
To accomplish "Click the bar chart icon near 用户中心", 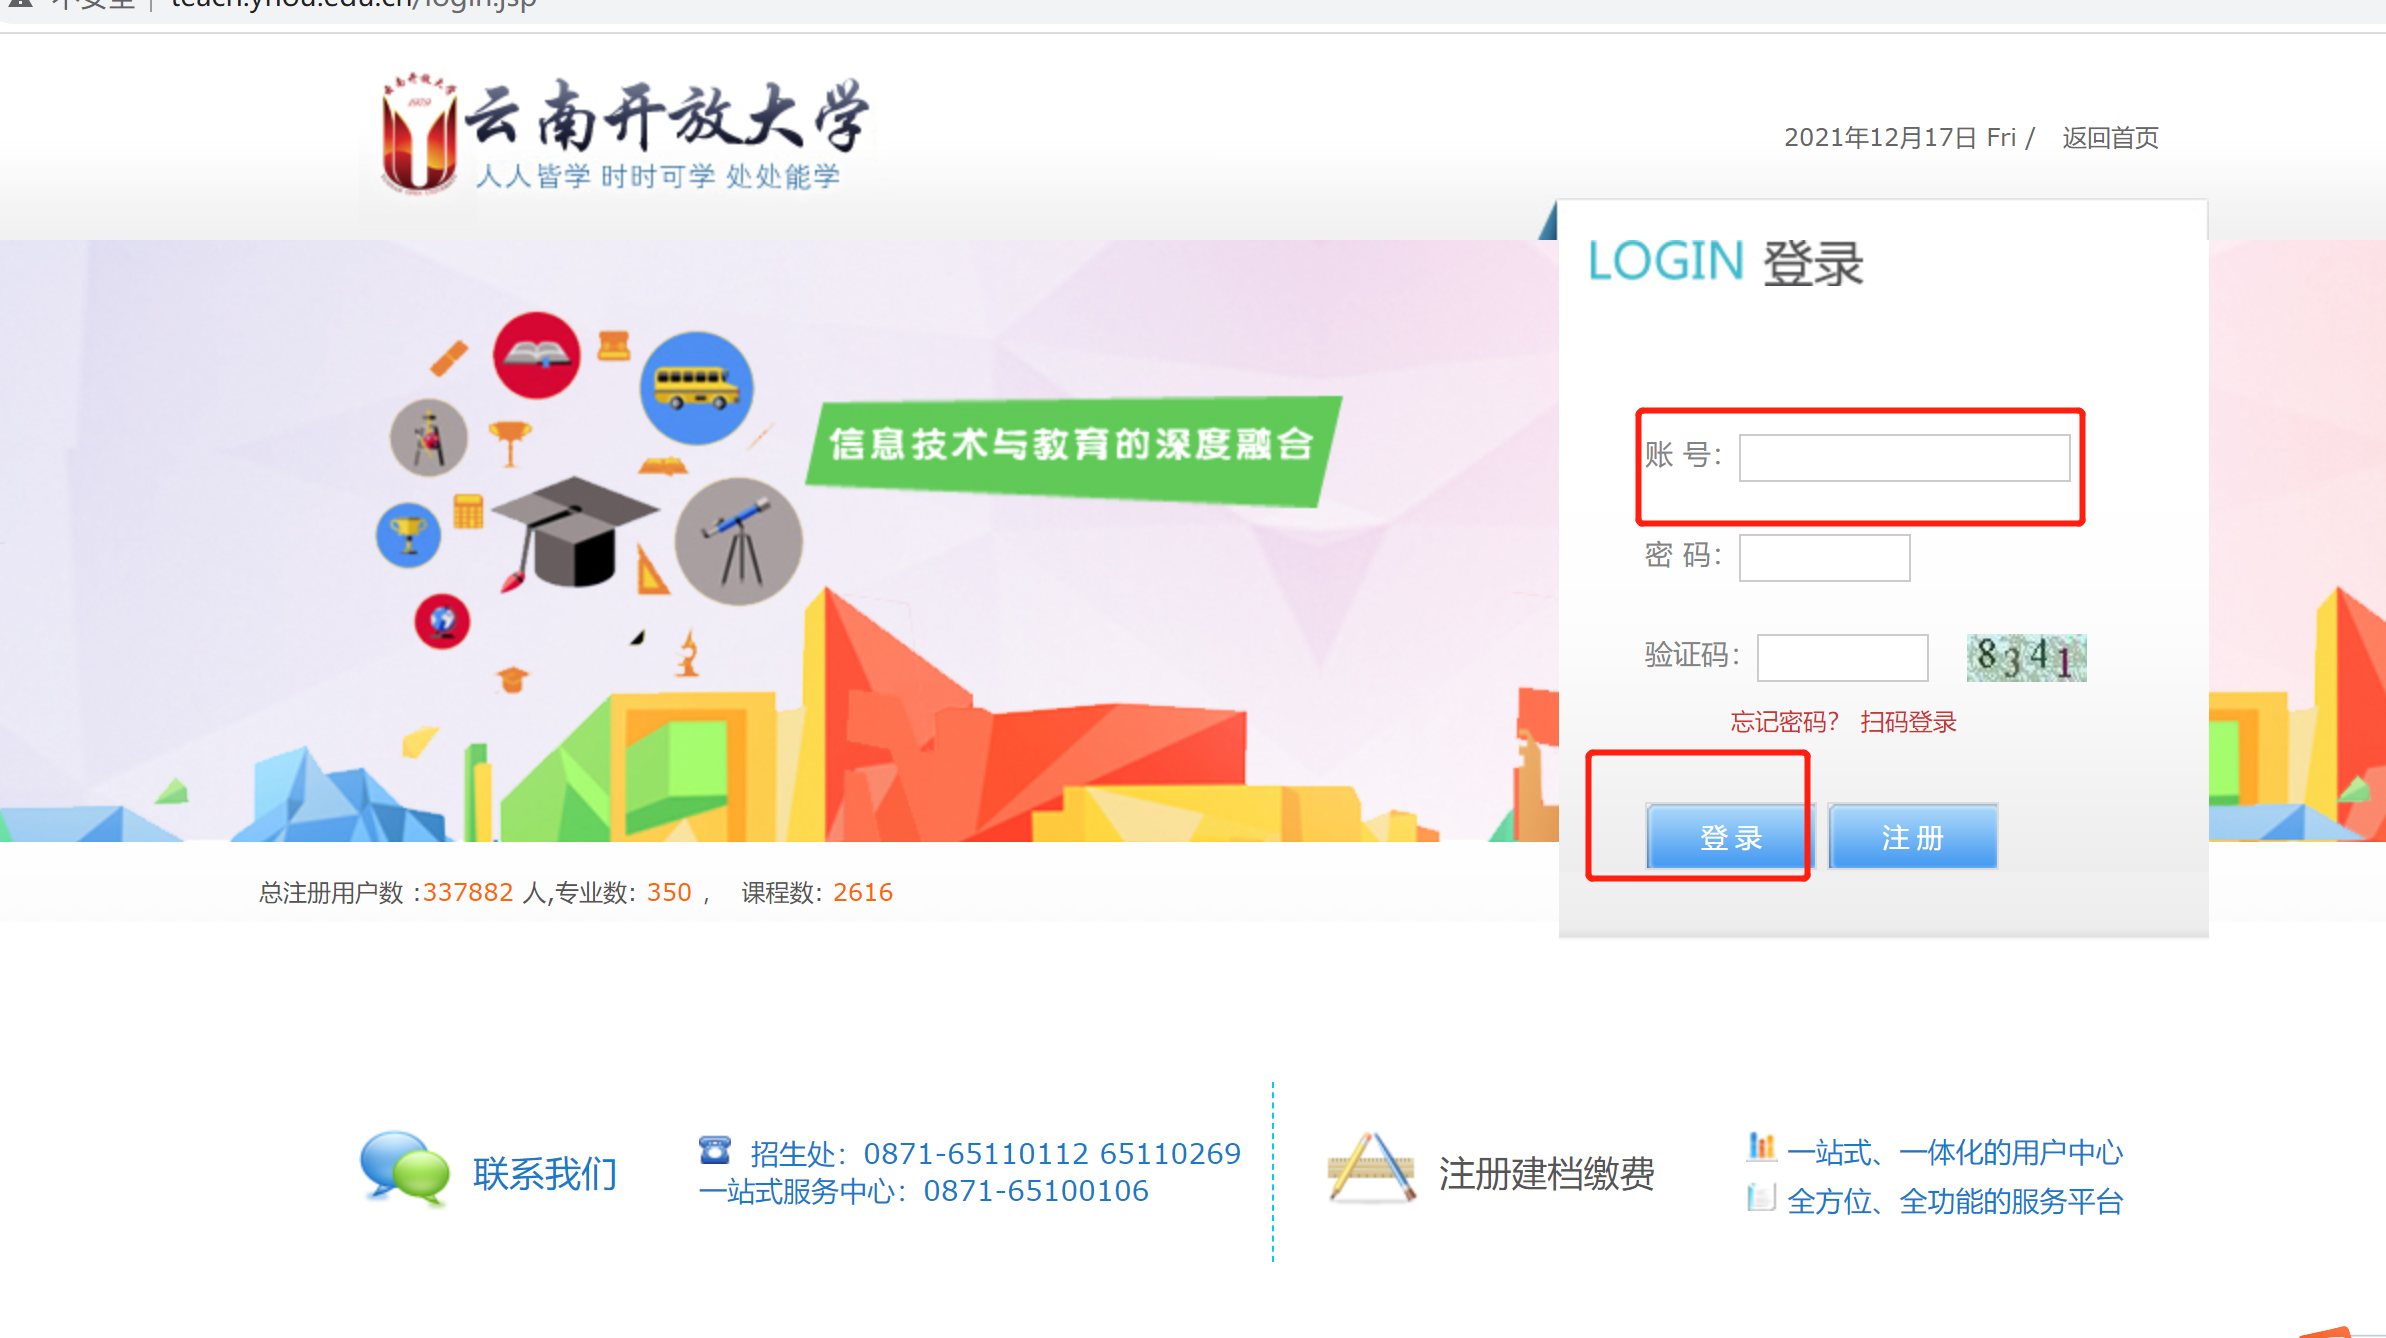I will [x=1761, y=1147].
